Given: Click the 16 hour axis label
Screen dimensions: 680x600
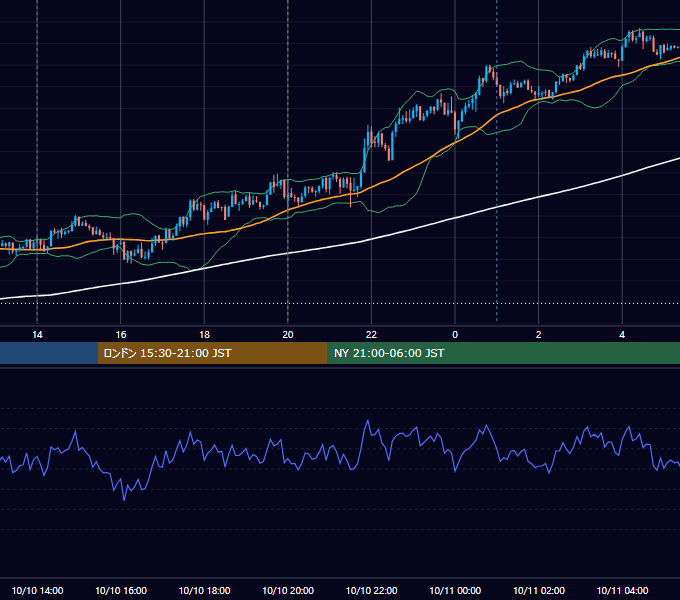Looking at the screenshot, I should [121, 335].
